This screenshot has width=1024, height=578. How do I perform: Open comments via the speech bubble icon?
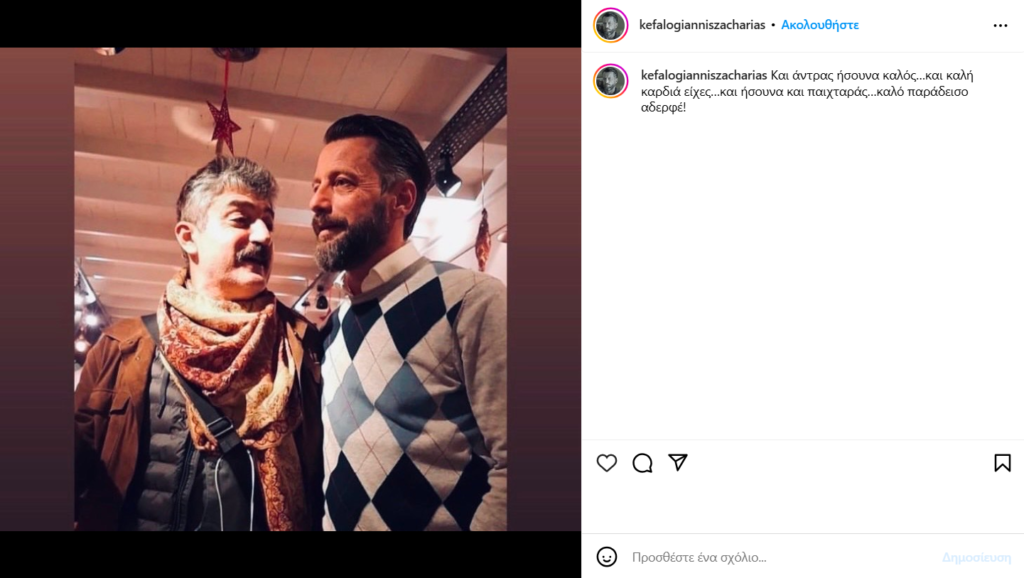[642, 463]
